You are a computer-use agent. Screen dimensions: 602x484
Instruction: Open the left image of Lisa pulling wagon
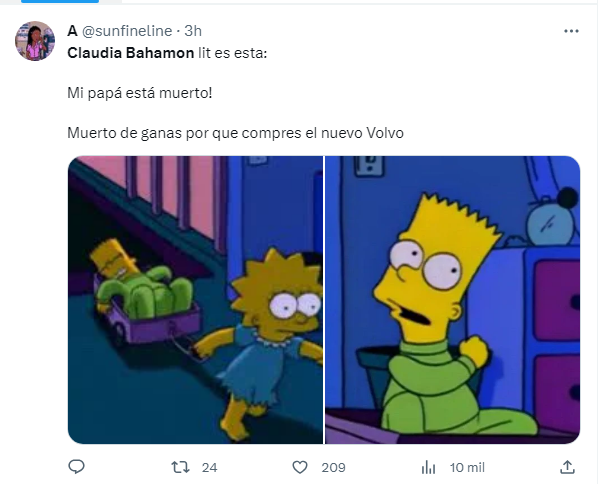tap(195, 300)
